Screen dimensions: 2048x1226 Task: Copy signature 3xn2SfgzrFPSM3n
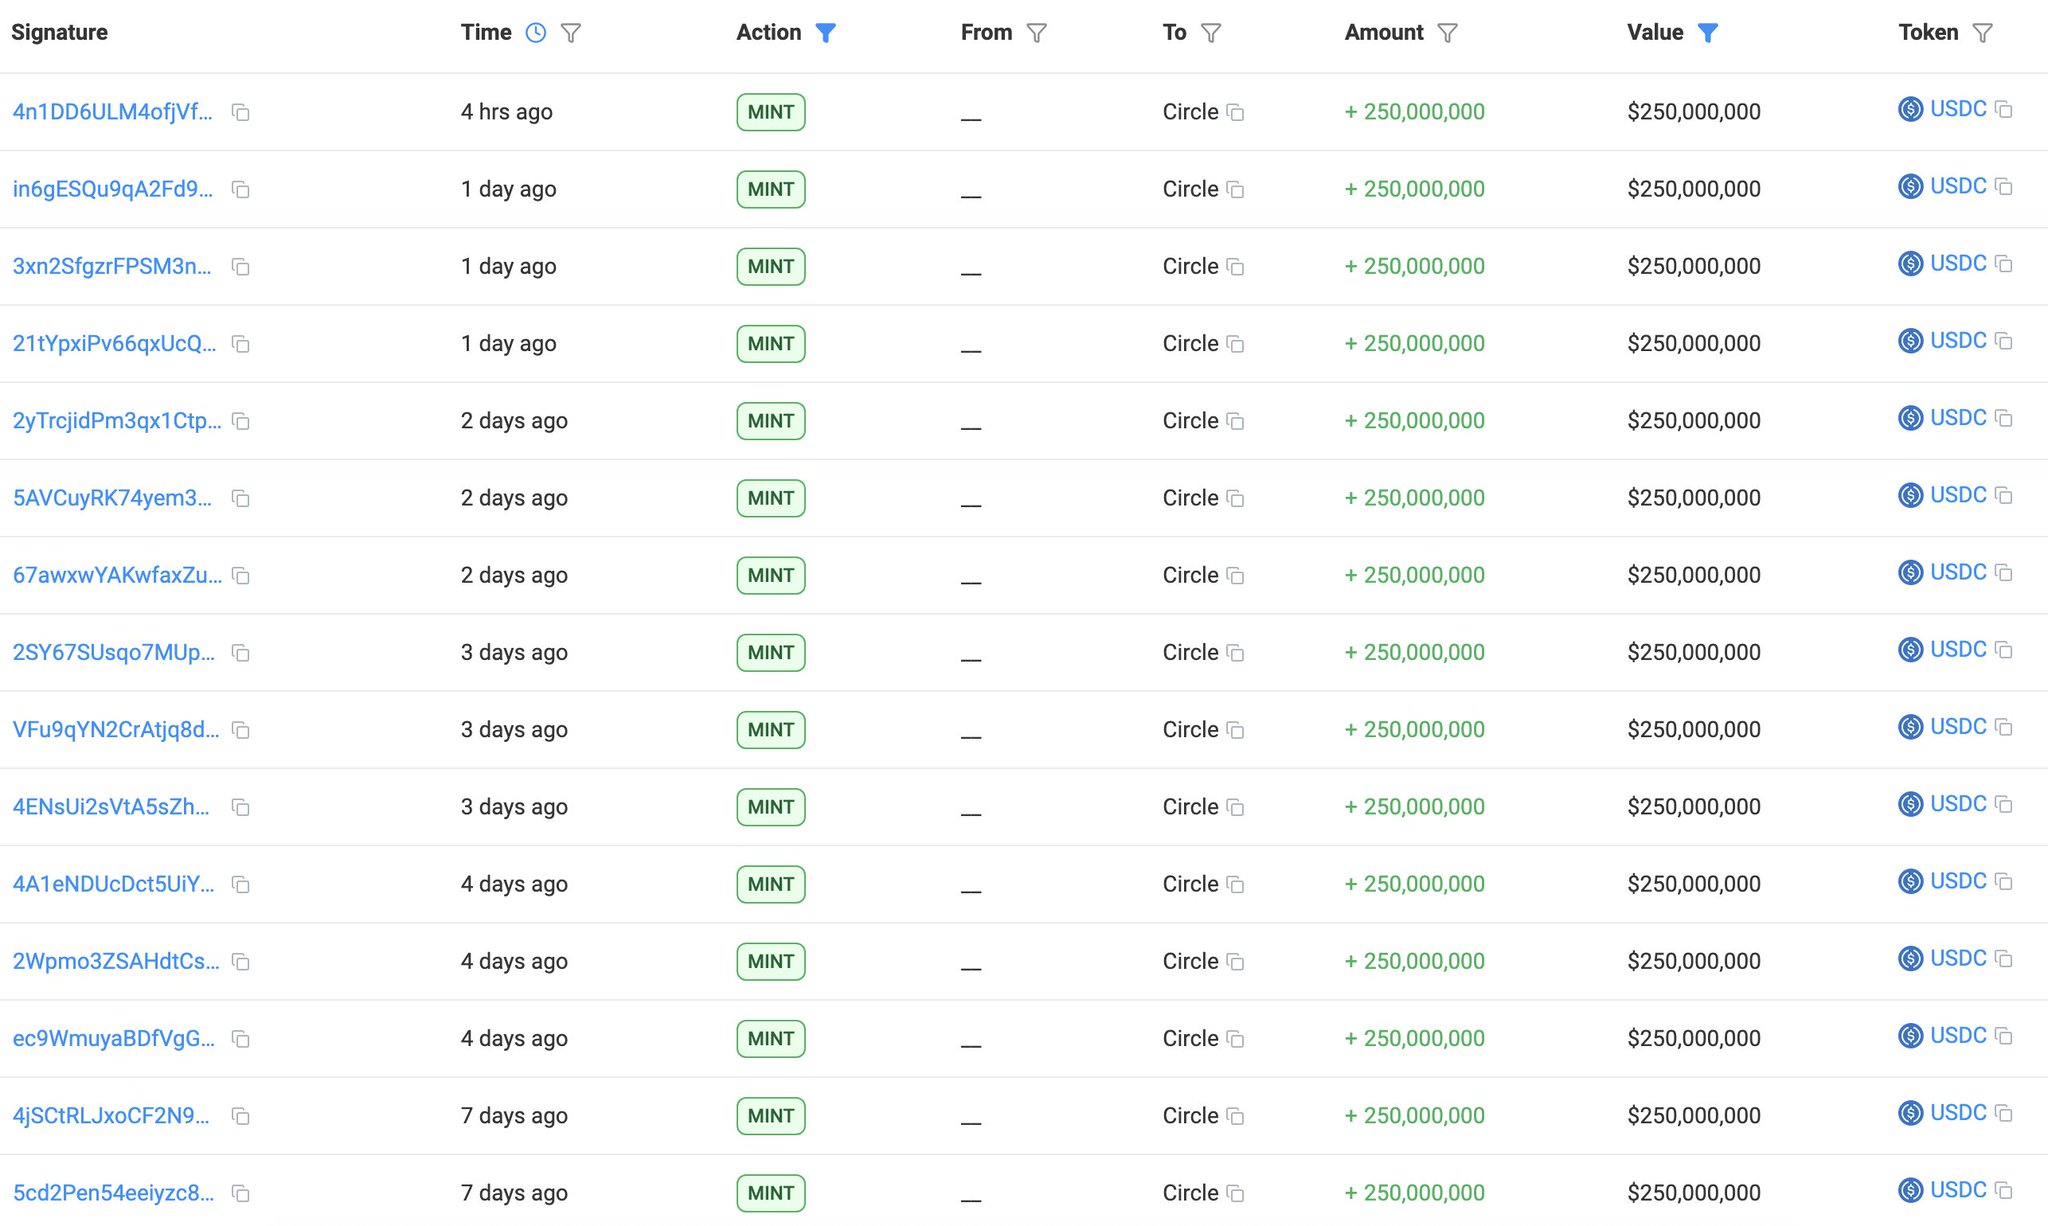240,267
